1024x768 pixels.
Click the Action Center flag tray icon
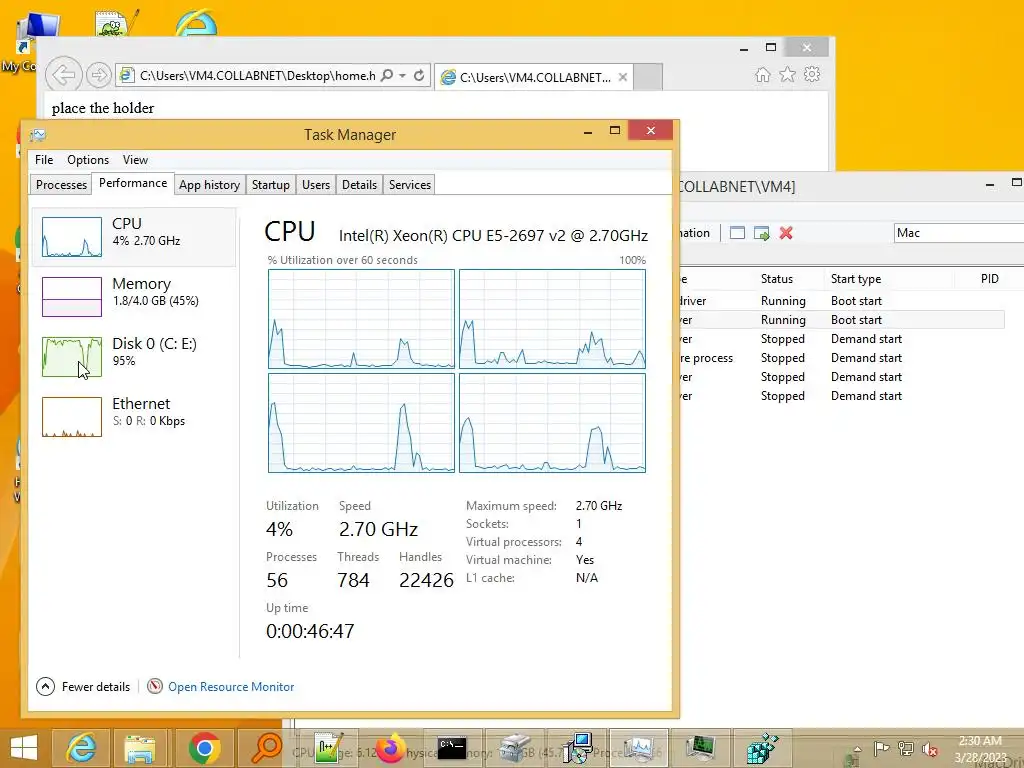click(881, 749)
